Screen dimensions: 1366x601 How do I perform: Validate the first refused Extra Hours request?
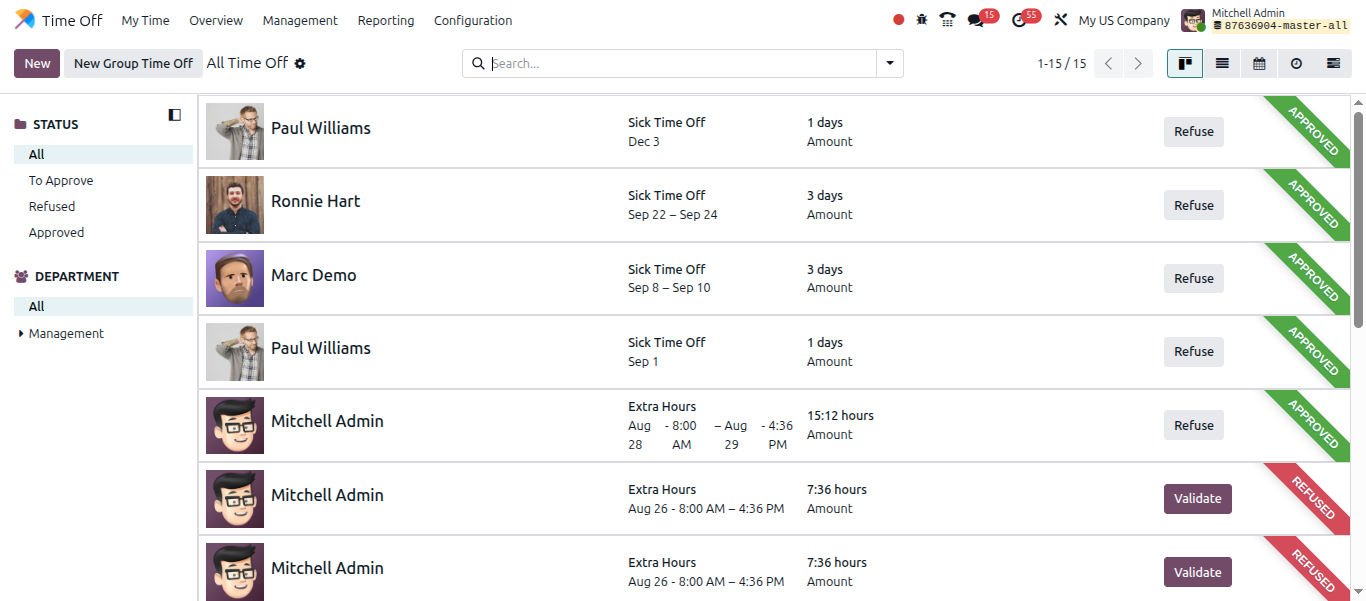(x=1197, y=498)
